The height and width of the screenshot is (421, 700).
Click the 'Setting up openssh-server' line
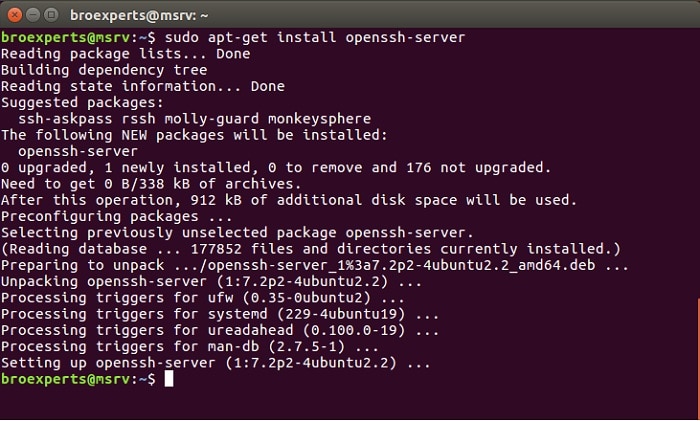pos(215,363)
